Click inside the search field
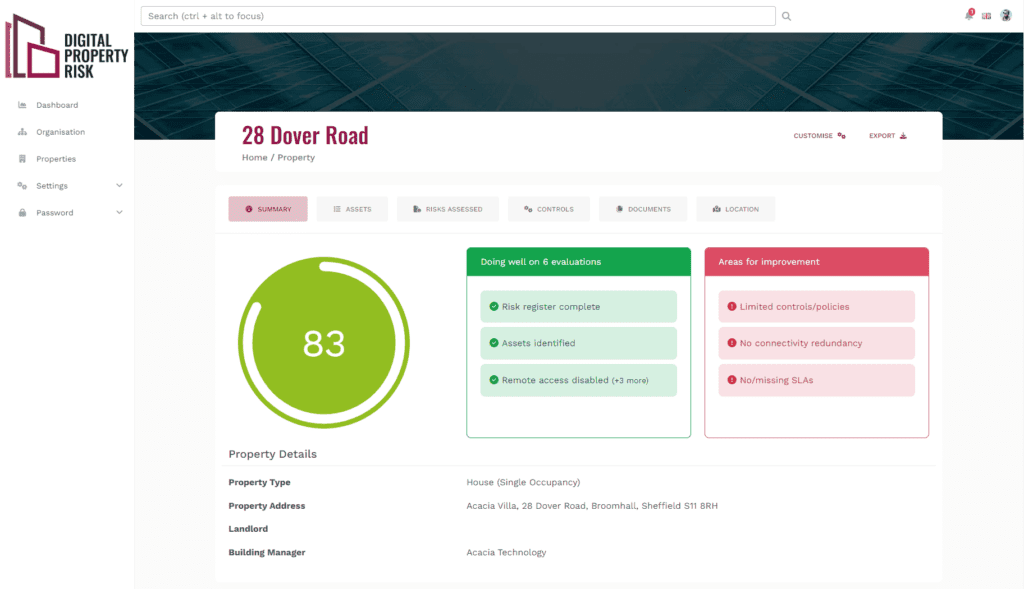This screenshot has width=1024, height=589. coord(457,15)
